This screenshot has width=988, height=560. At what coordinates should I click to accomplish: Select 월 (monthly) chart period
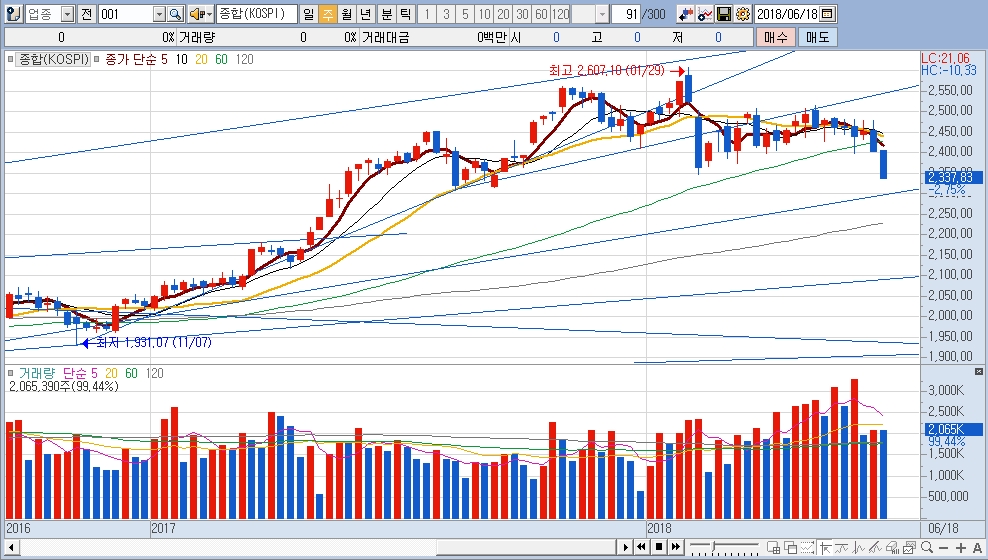(x=345, y=14)
